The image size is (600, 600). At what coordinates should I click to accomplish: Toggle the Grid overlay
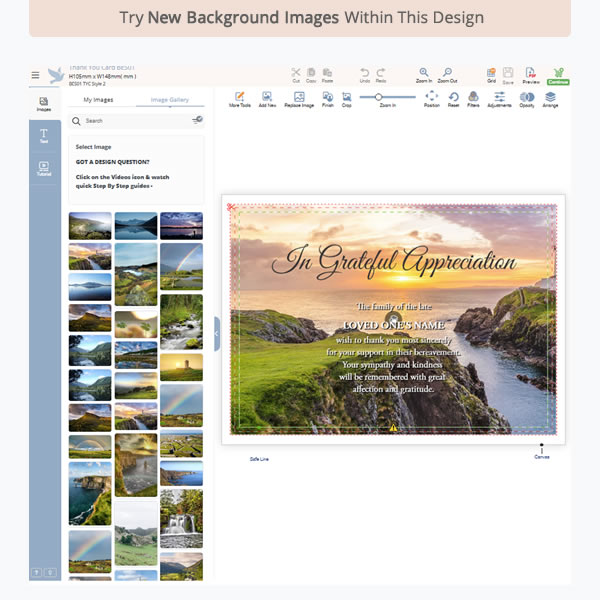[x=491, y=73]
